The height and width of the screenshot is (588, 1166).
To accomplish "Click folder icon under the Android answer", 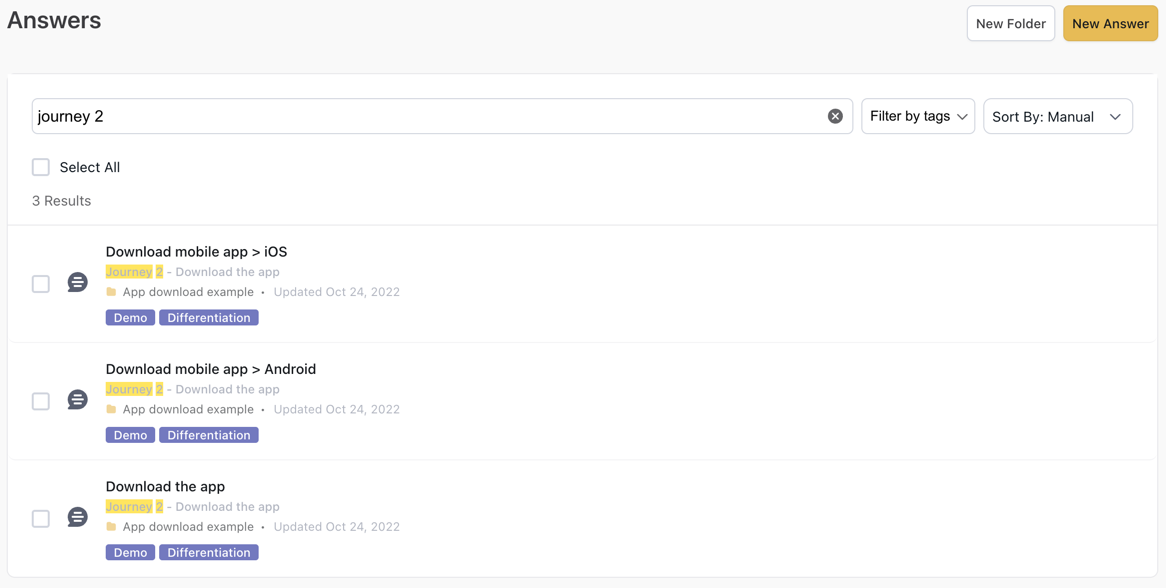I will [x=111, y=409].
